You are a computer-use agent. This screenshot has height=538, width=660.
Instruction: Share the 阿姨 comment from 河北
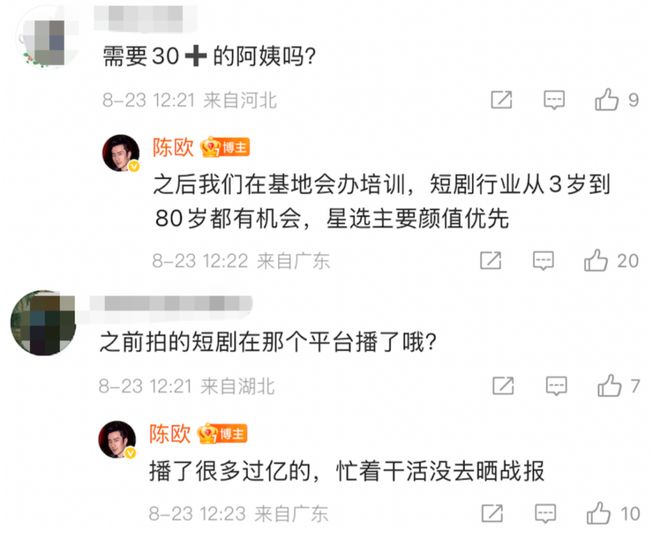502,100
